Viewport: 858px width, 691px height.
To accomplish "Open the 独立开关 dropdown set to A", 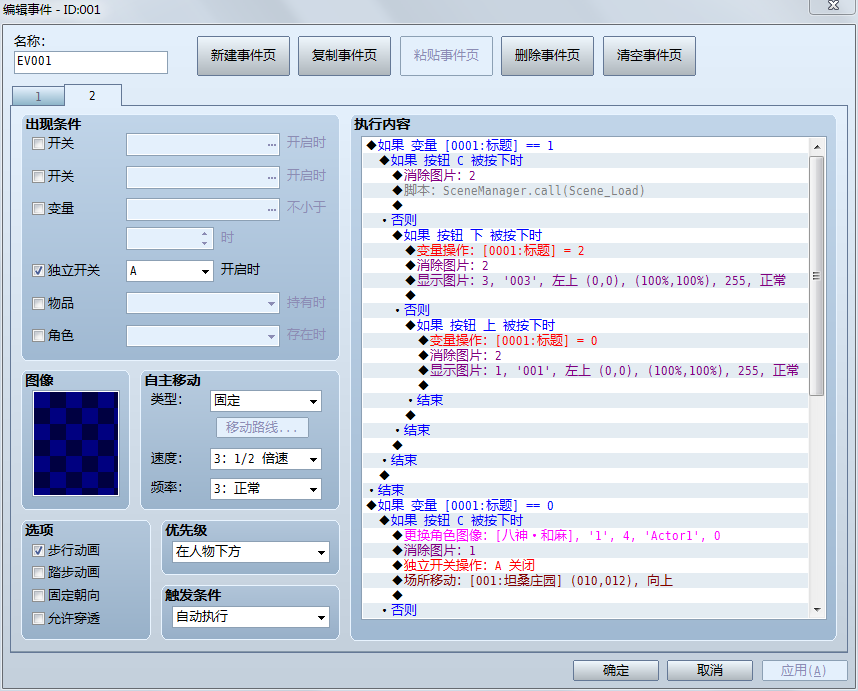I will (x=170, y=271).
